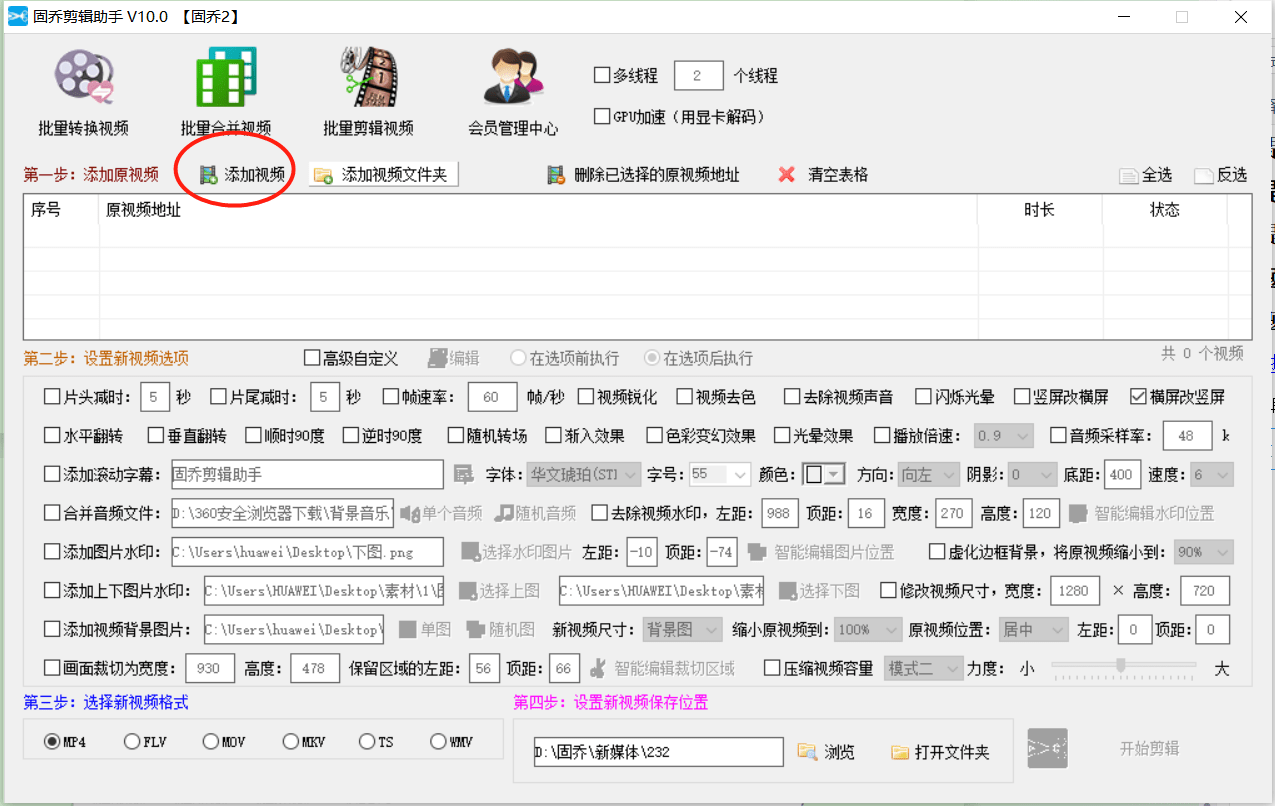Viewport: 1275px width, 806px height.
Task: Expand the 播放倍速 dropdown
Action: pos(1021,436)
